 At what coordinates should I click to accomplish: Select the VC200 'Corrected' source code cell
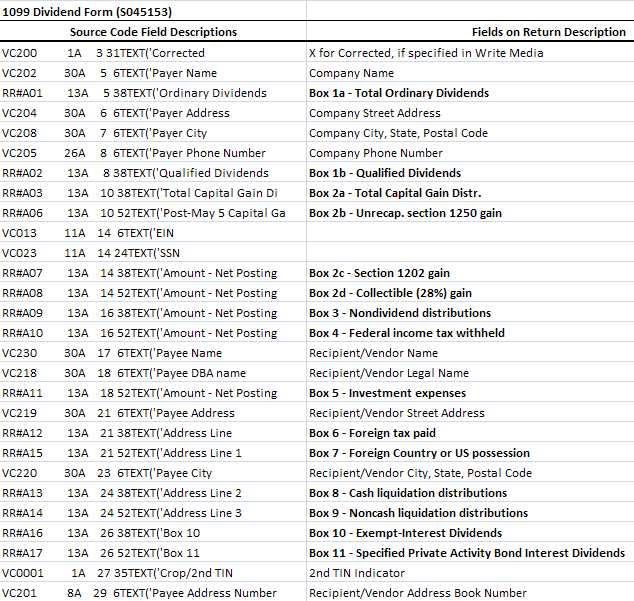[153, 53]
